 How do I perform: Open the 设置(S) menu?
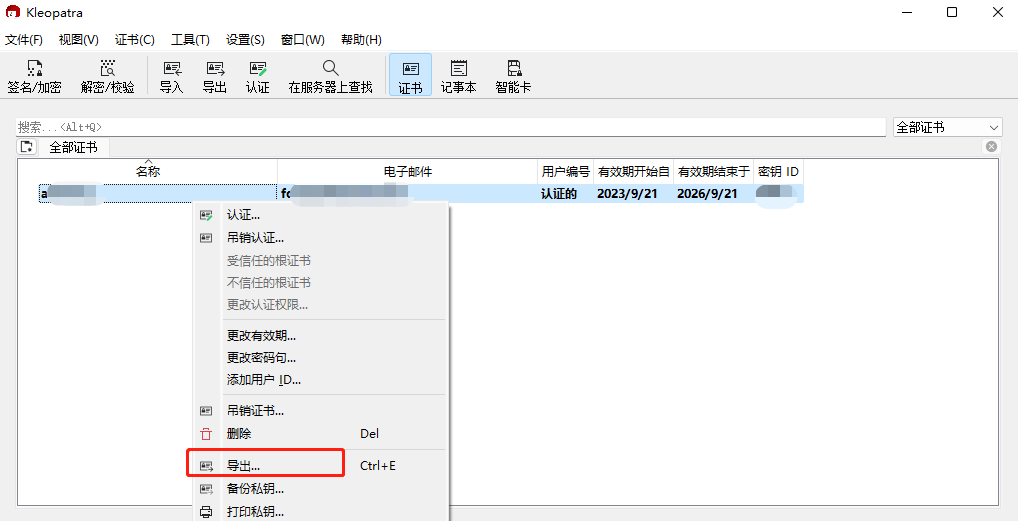pyautogui.click(x=245, y=40)
